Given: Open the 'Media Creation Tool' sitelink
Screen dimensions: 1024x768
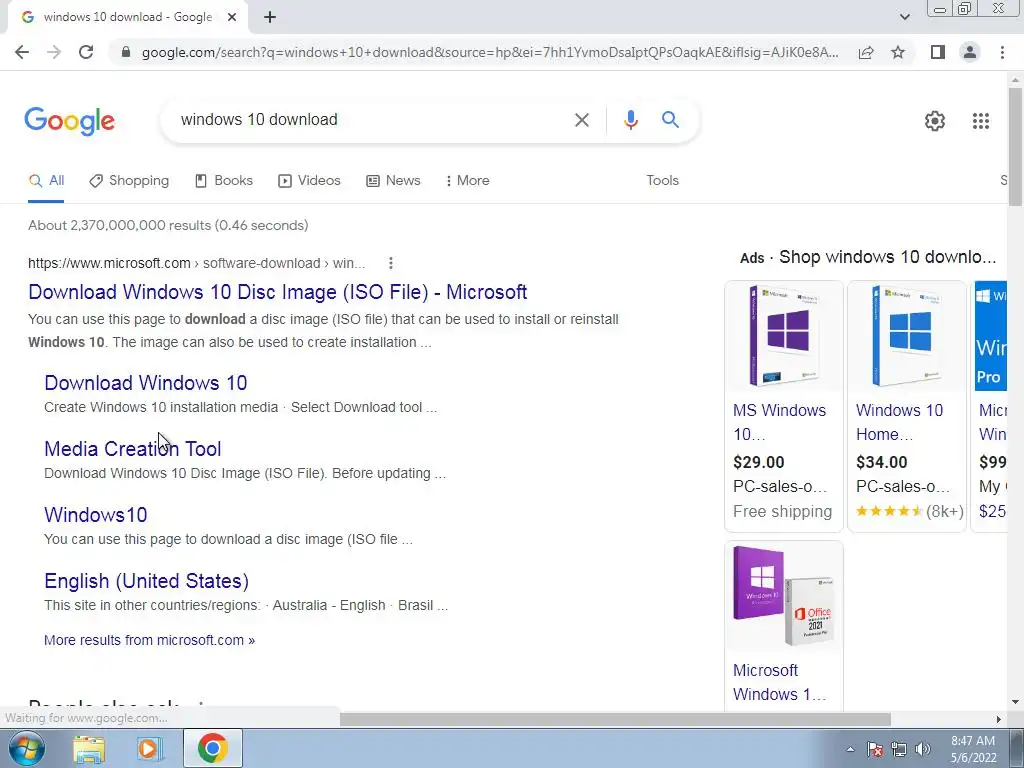Looking at the screenshot, I should pos(133,449).
